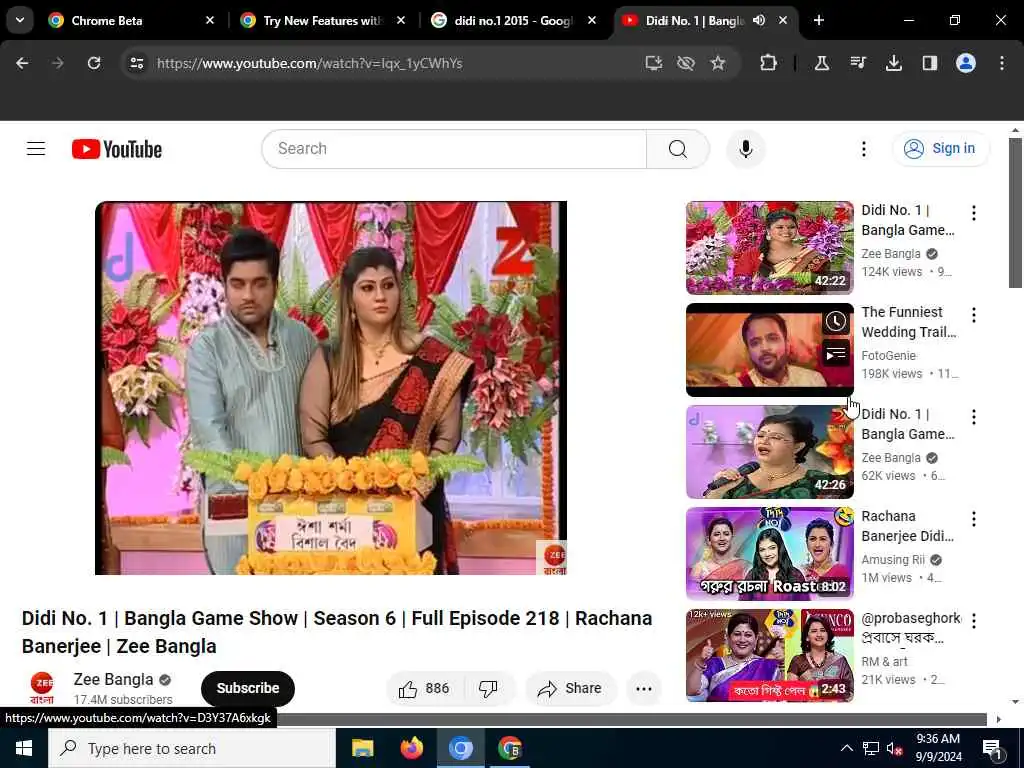Click the search magnifier button
The image size is (1024, 768).
(x=677, y=149)
